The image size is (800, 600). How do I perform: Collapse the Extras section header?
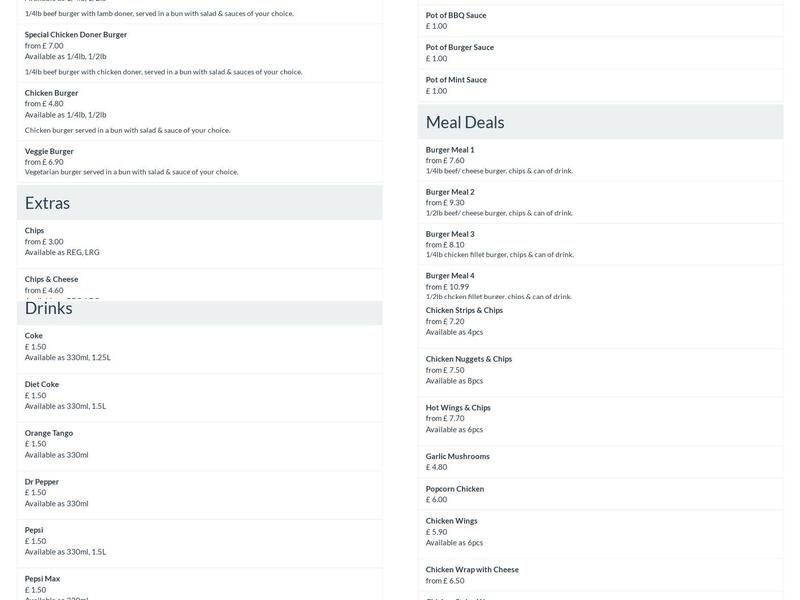tap(199, 203)
